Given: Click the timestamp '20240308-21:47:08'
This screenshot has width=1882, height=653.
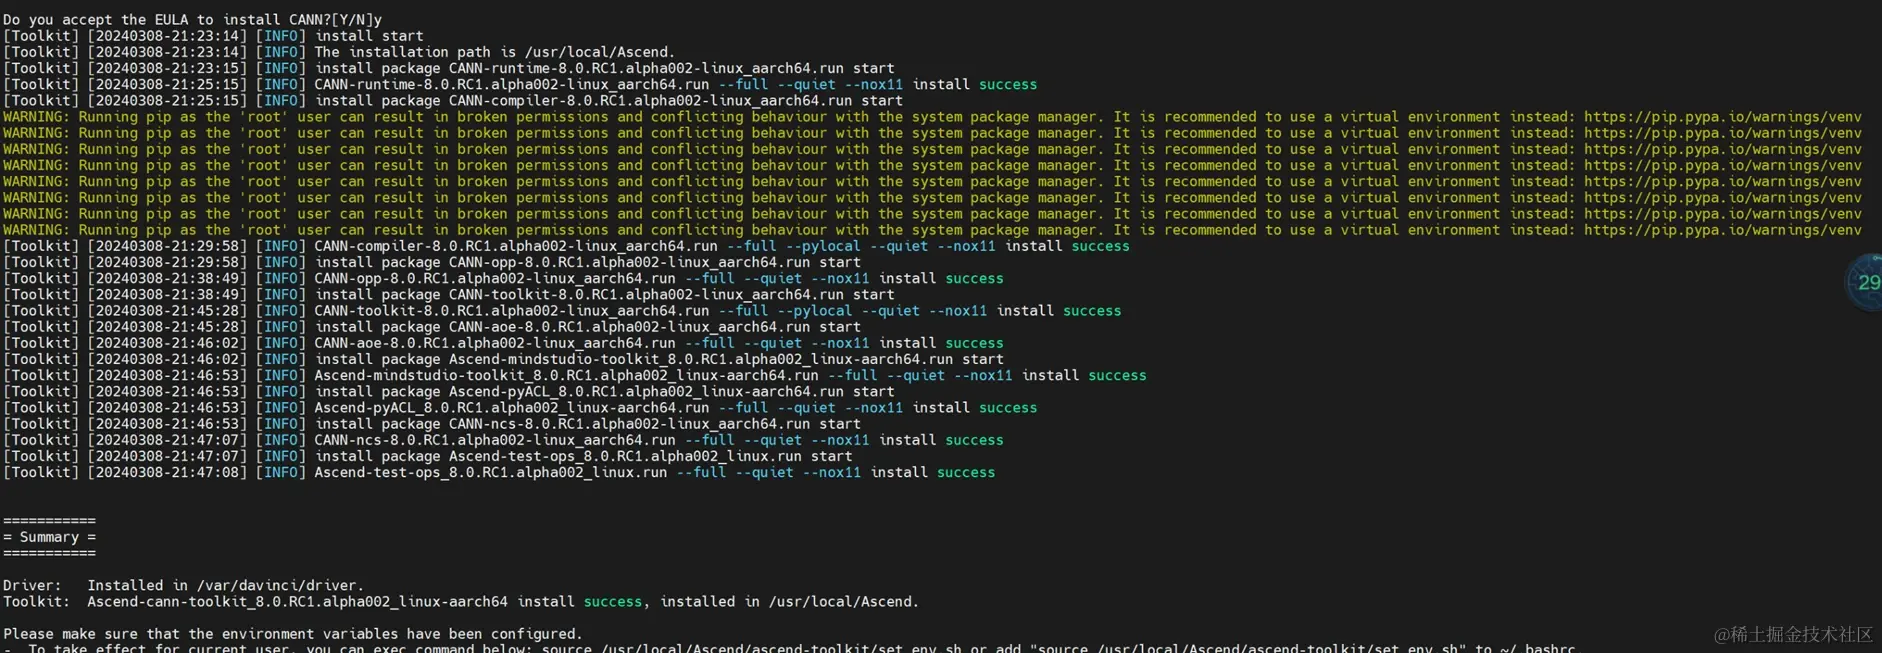Looking at the screenshot, I should point(167,472).
